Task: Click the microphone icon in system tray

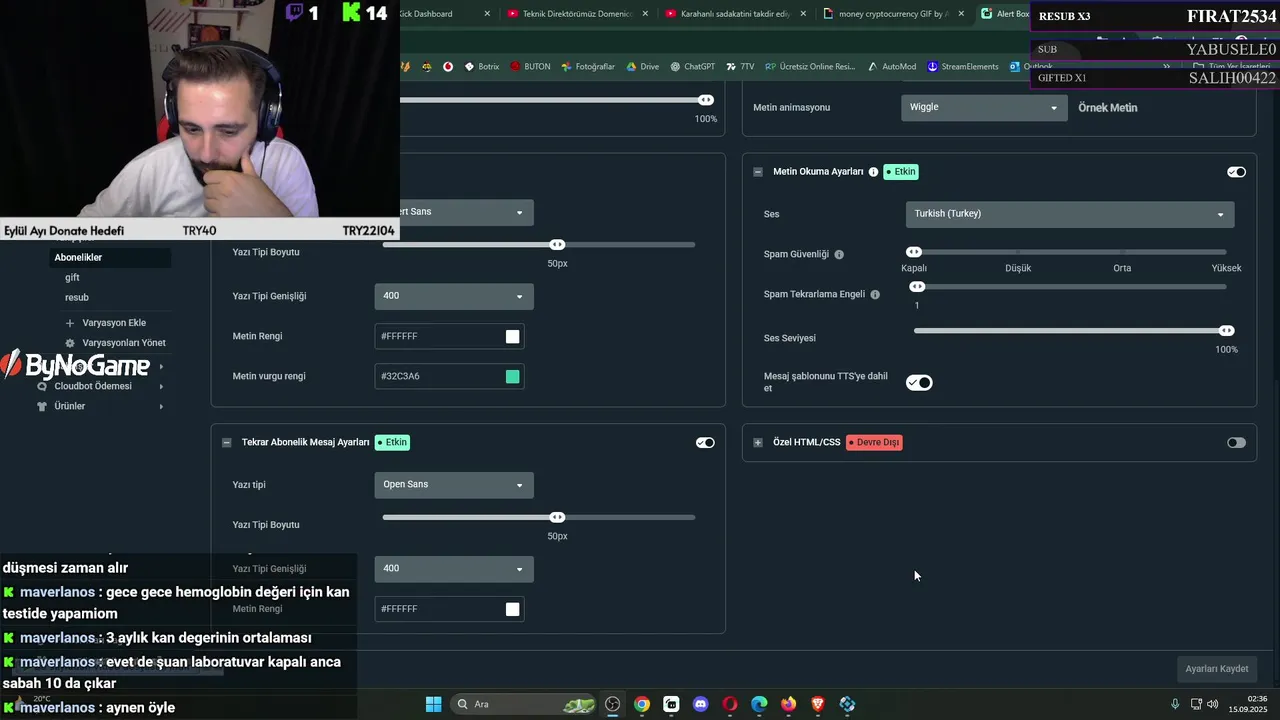Action: click(x=1175, y=704)
